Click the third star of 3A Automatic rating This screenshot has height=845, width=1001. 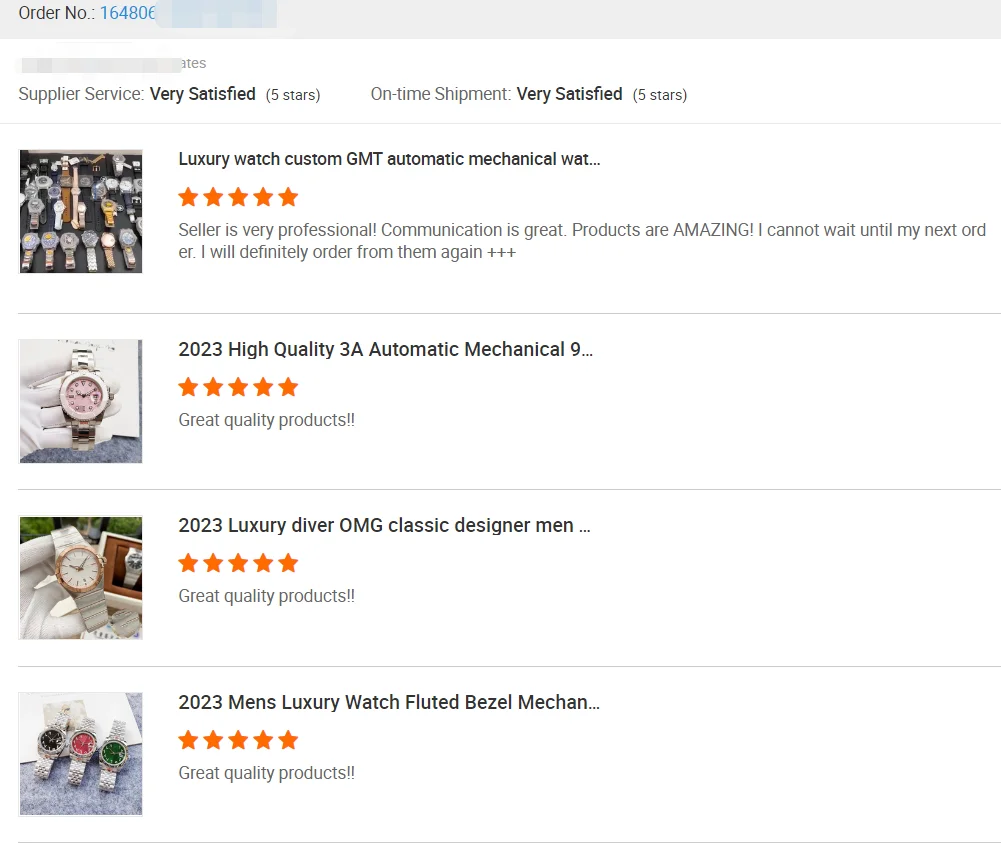238,387
